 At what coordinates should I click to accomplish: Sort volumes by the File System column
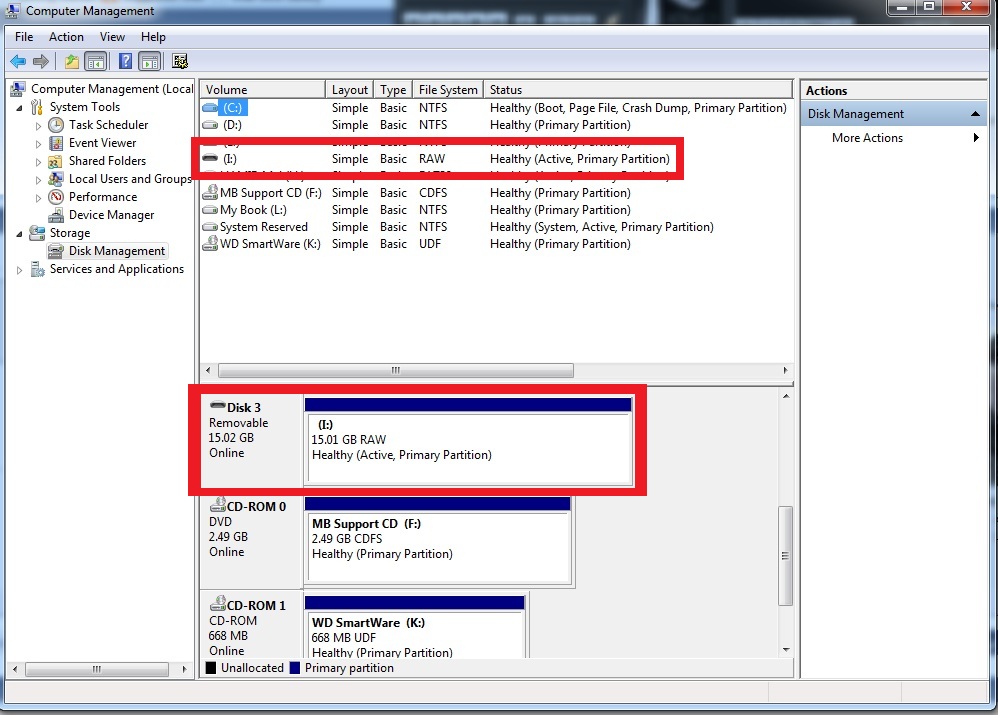(x=447, y=90)
